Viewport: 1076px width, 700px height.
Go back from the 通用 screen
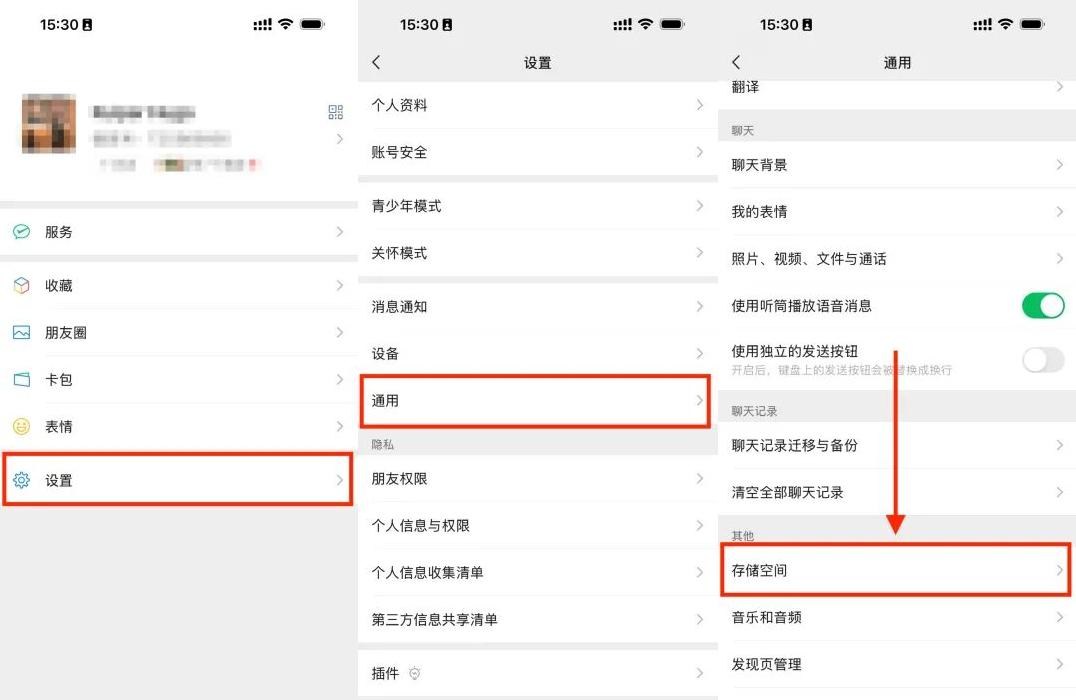736,62
